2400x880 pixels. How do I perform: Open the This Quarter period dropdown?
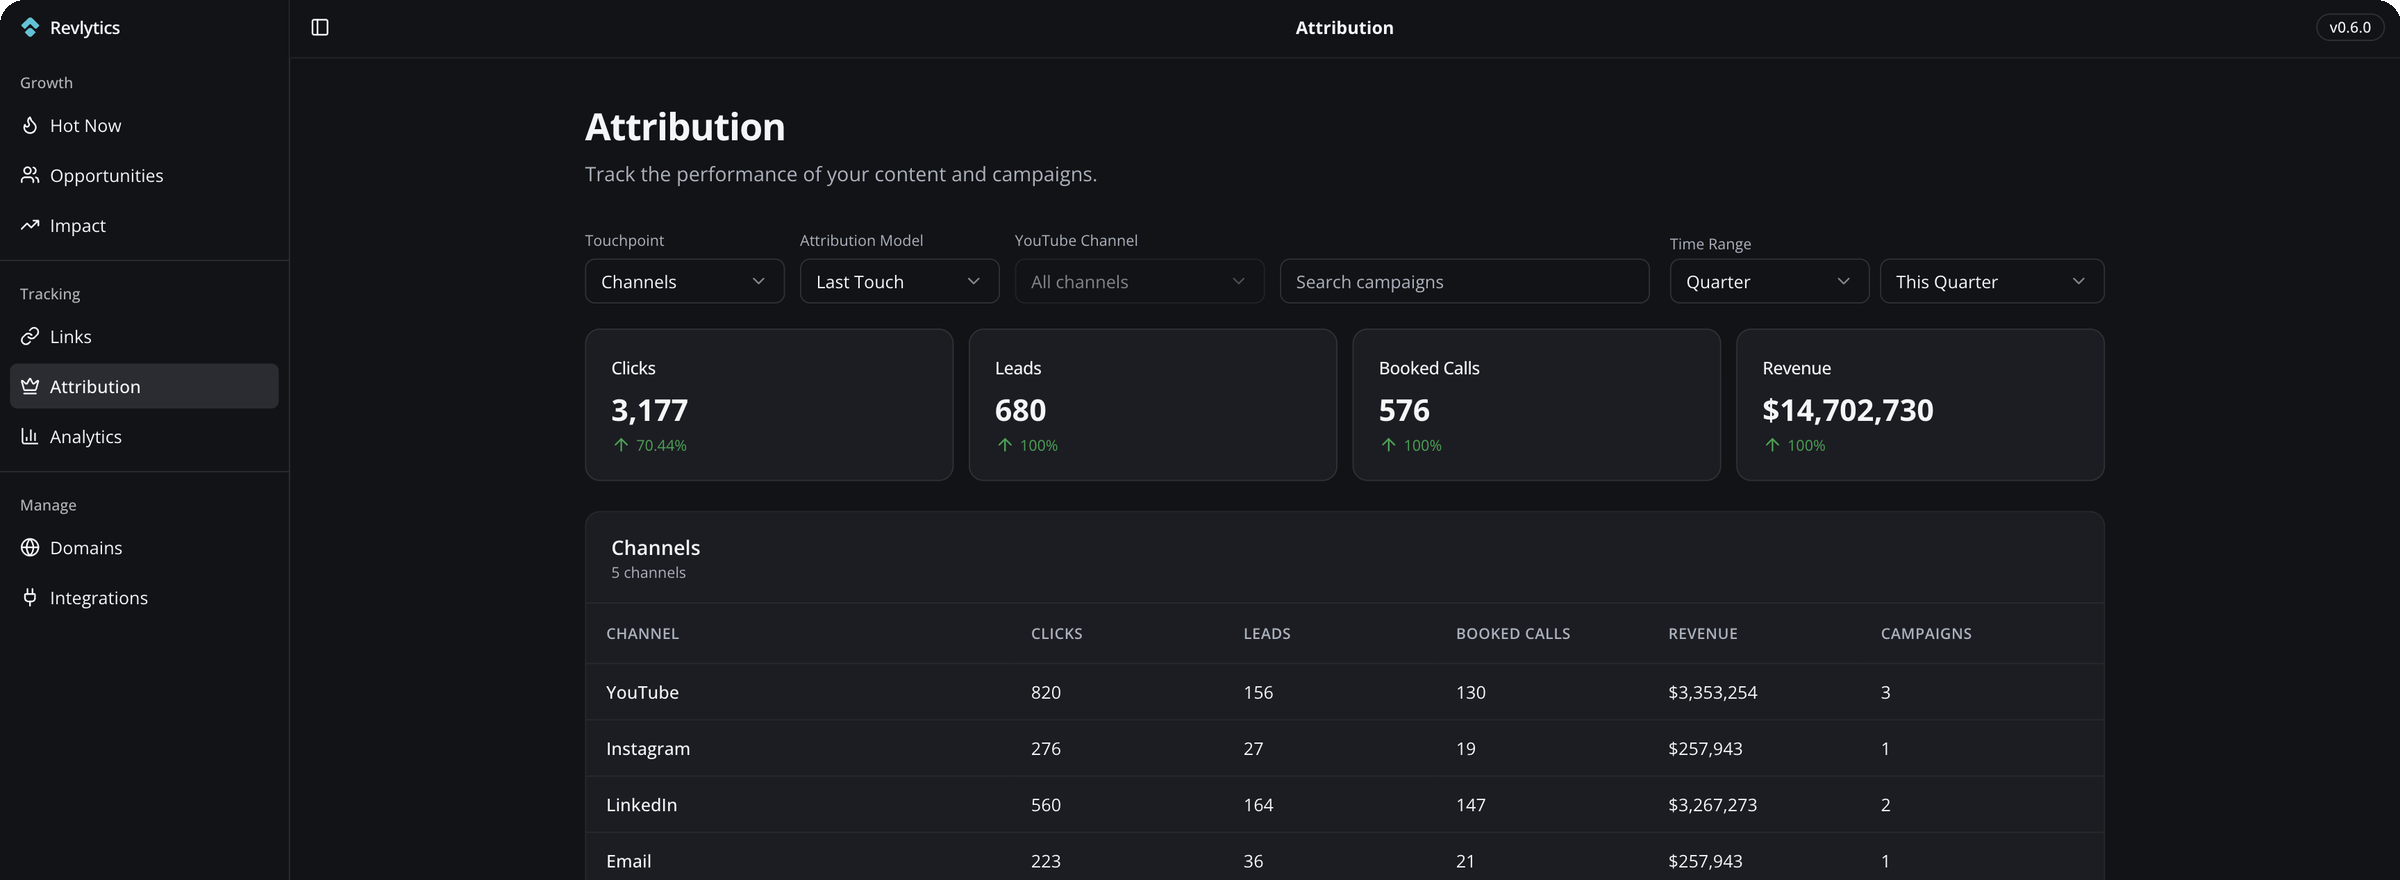[x=1991, y=281]
